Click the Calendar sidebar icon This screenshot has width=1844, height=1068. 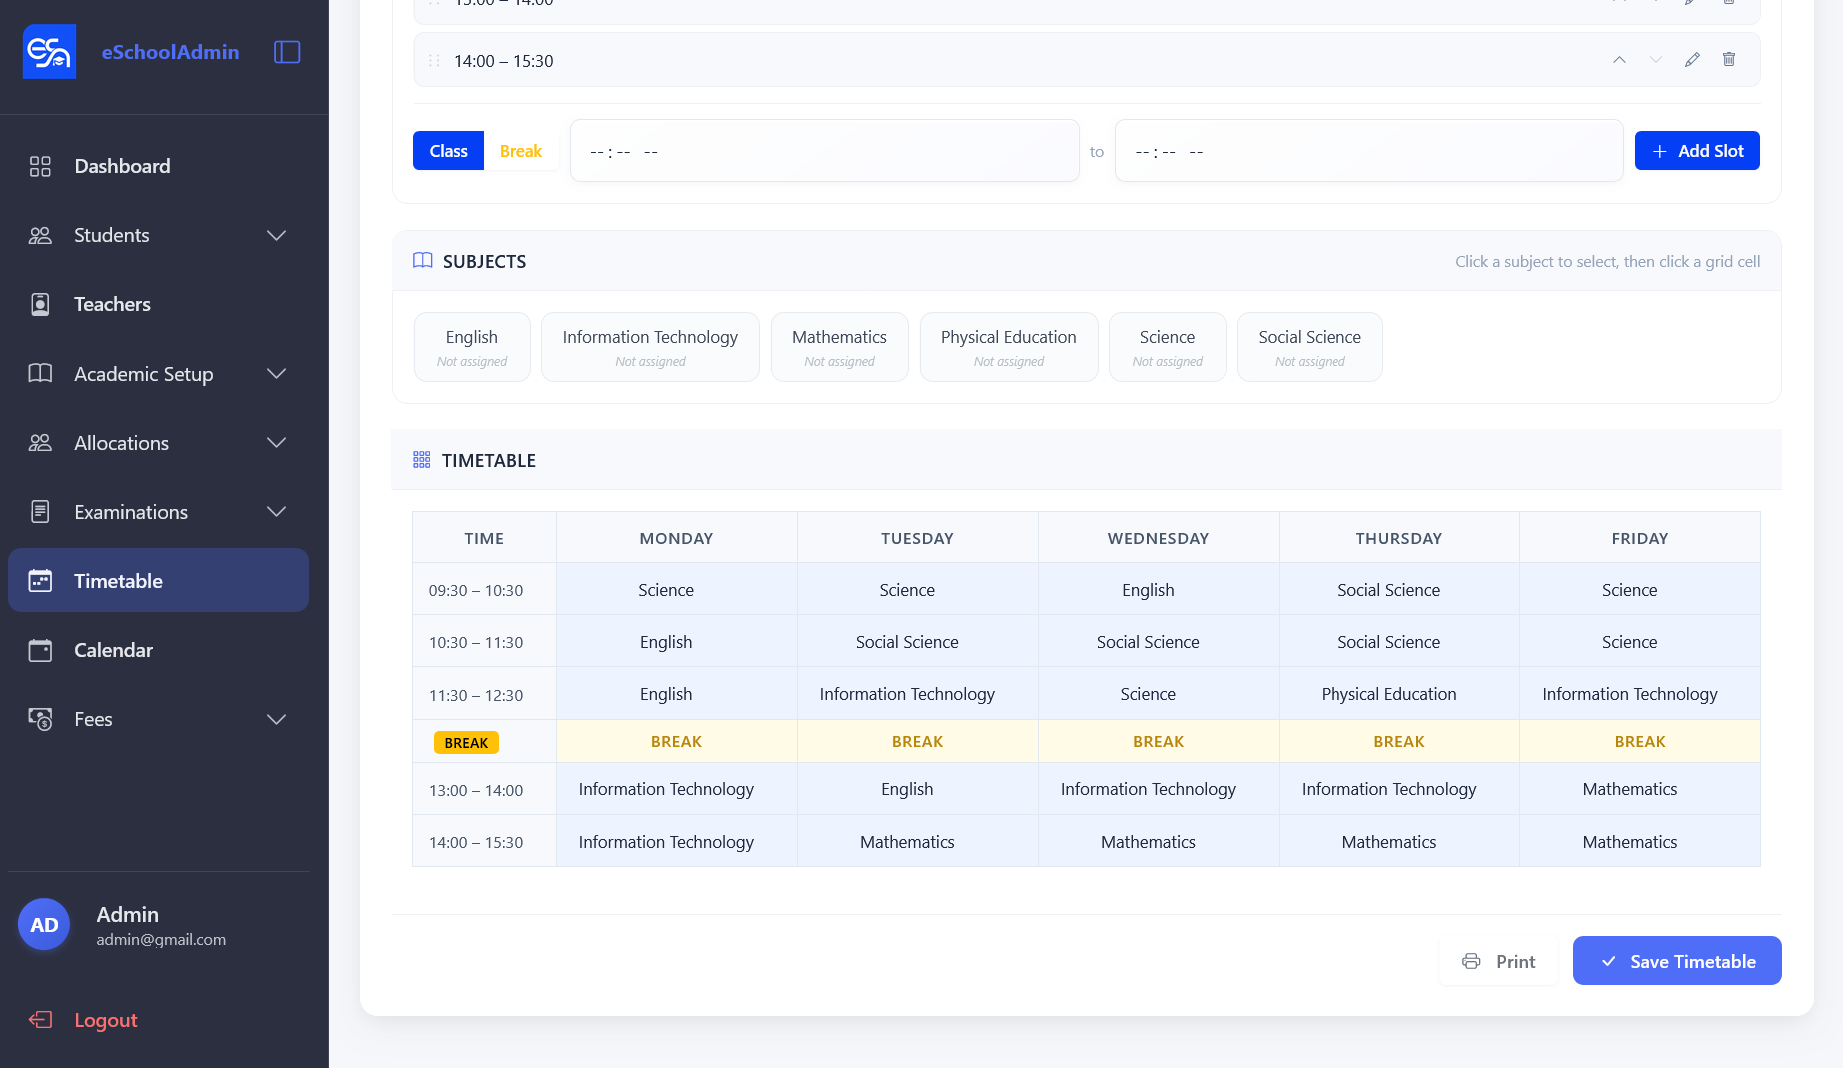click(x=40, y=650)
